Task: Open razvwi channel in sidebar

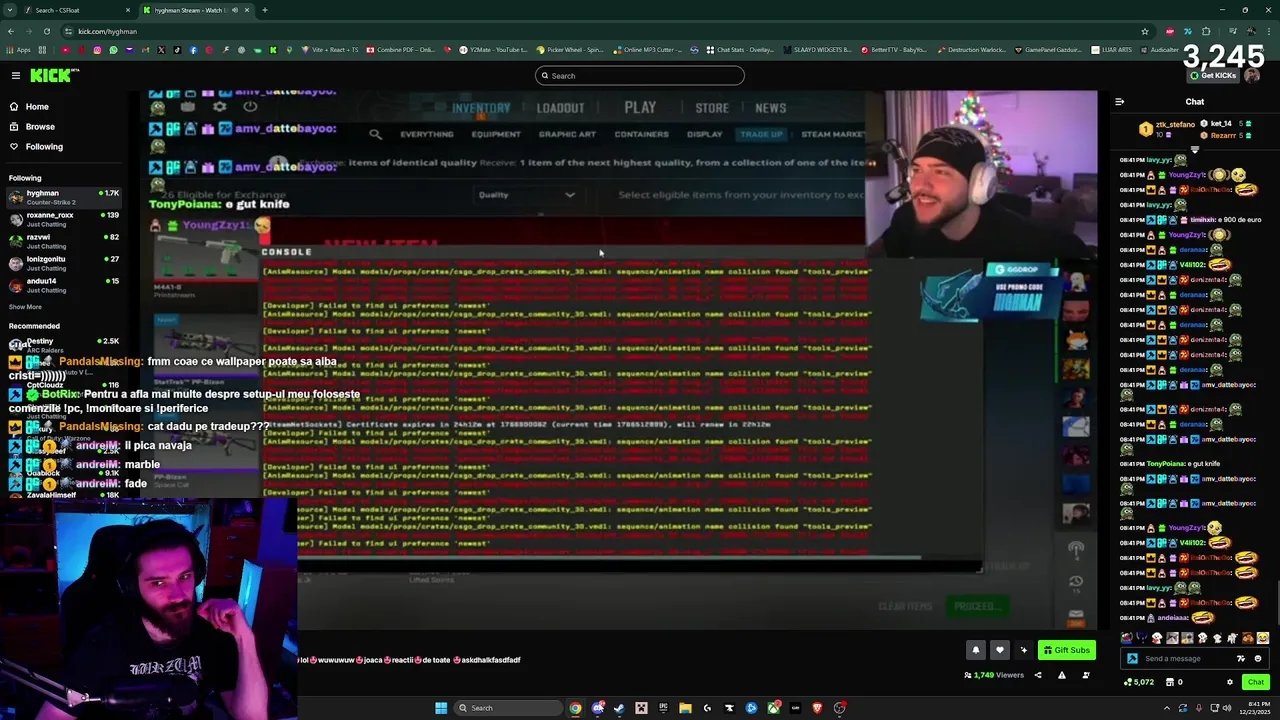Action: point(65,241)
